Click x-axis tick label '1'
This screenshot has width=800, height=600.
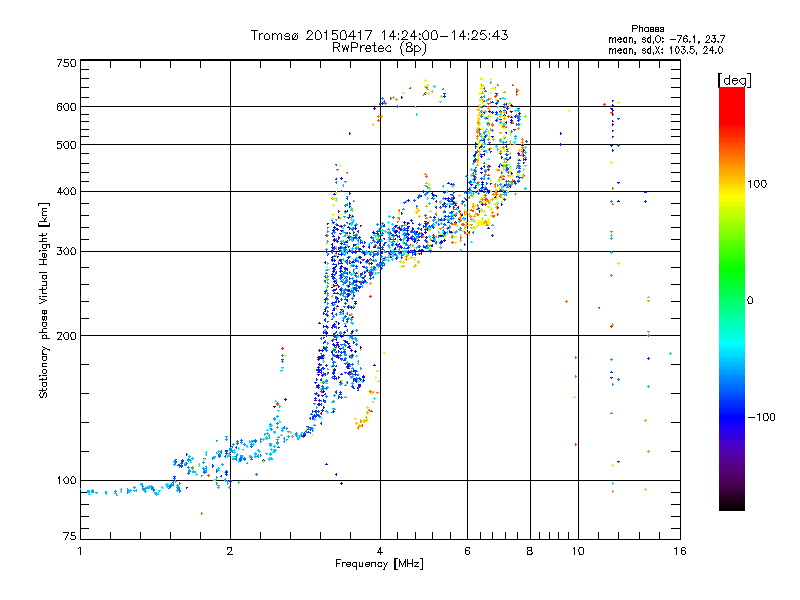(80, 551)
